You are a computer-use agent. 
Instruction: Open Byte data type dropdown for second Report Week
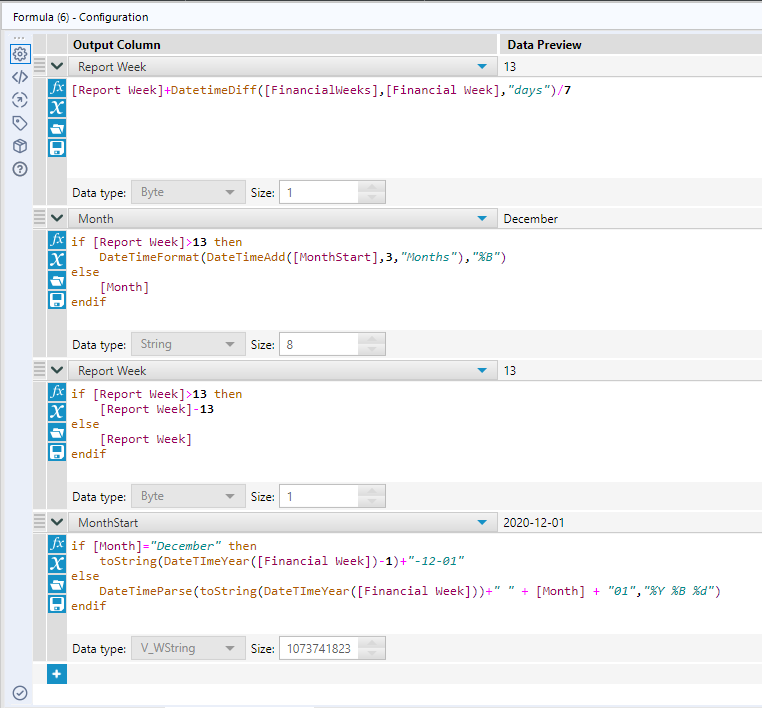tap(188, 497)
